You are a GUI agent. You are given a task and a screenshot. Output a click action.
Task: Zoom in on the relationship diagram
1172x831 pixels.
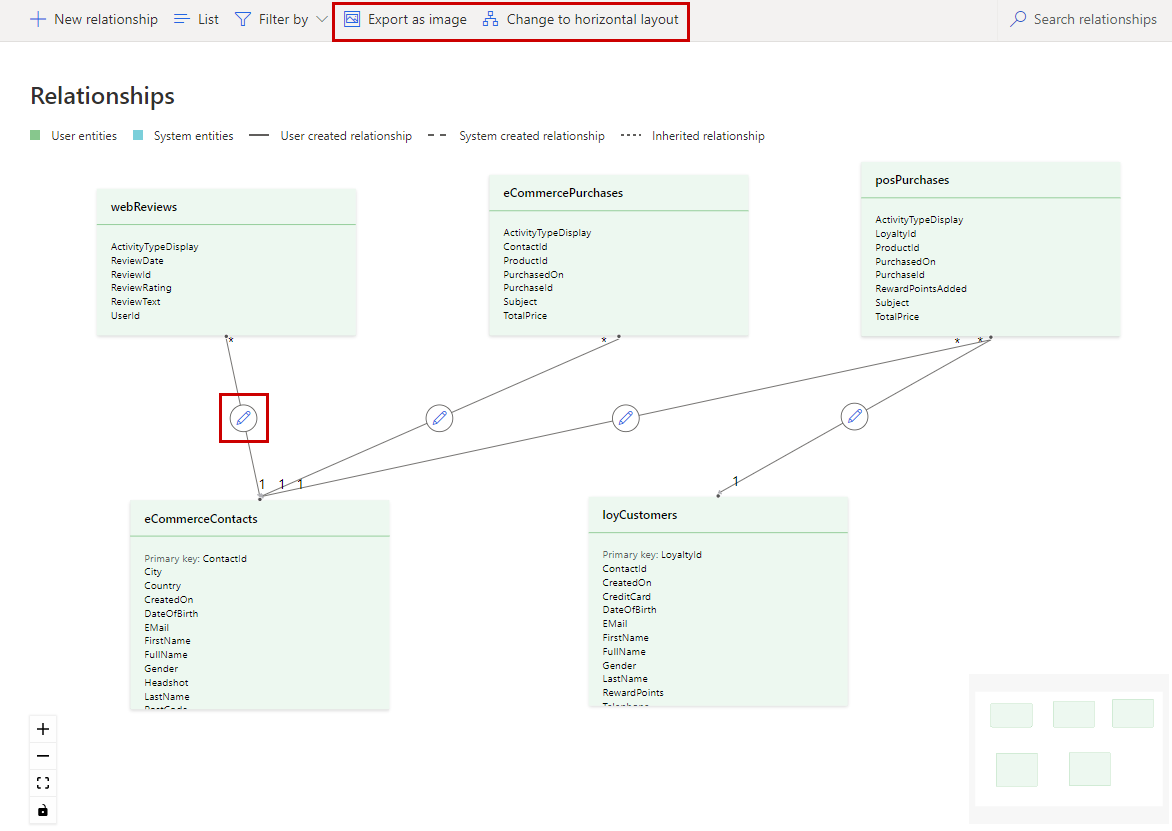tap(42, 728)
